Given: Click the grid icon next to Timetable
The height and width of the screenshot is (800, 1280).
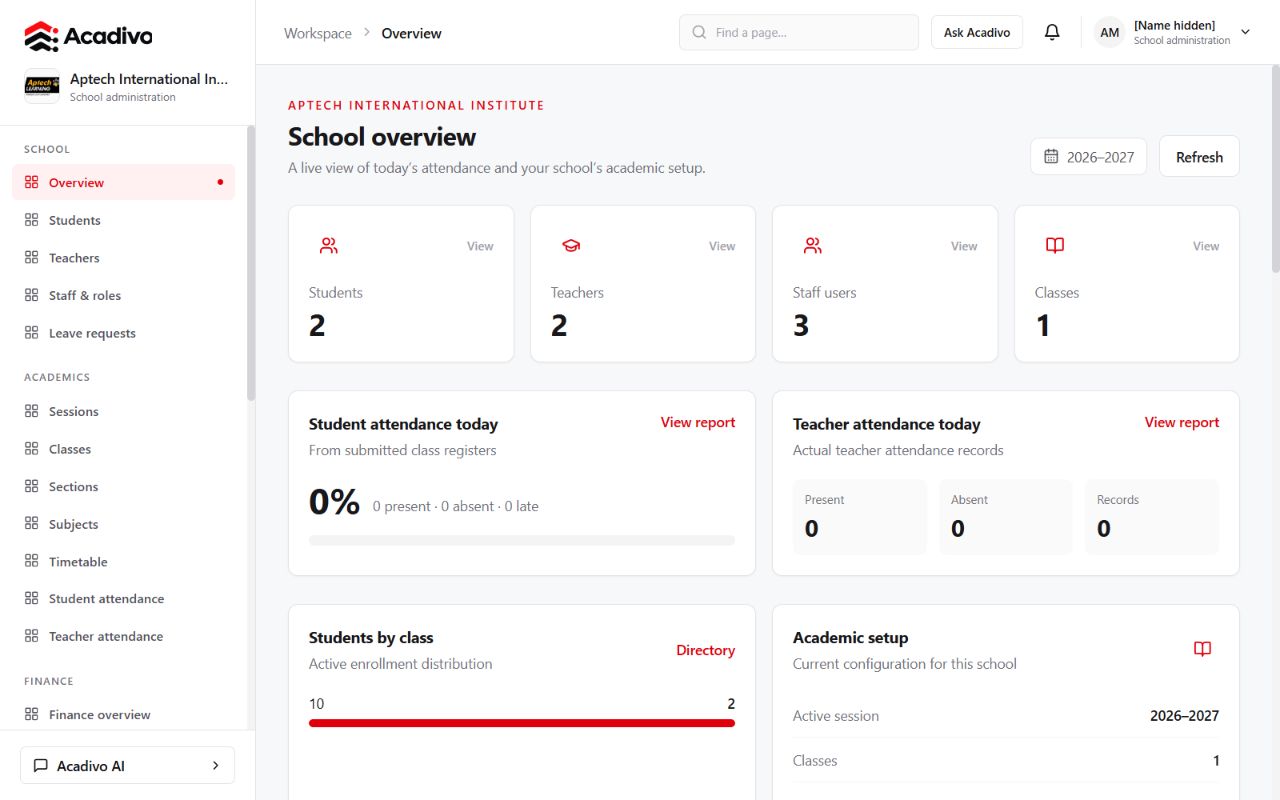Looking at the screenshot, I should click(31, 562).
